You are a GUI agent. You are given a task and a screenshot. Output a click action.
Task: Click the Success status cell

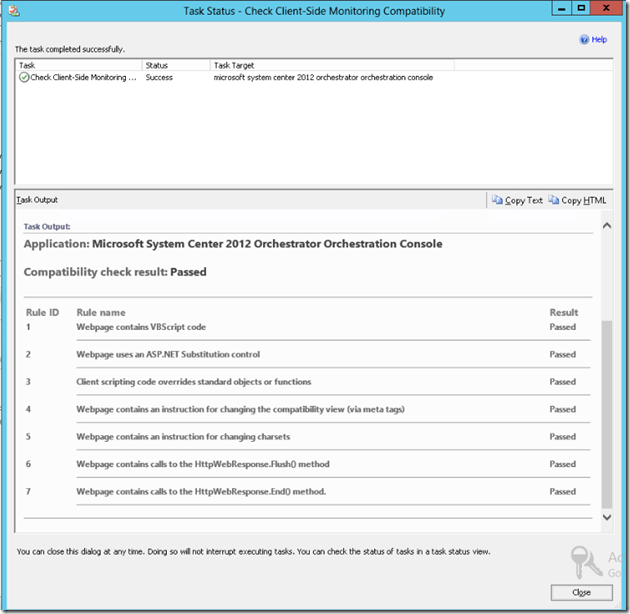160,77
